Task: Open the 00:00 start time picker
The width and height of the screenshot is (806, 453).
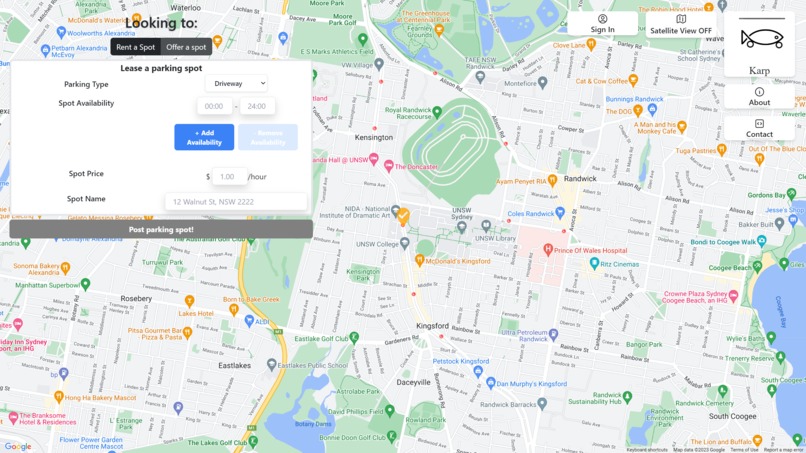Action: point(214,106)
